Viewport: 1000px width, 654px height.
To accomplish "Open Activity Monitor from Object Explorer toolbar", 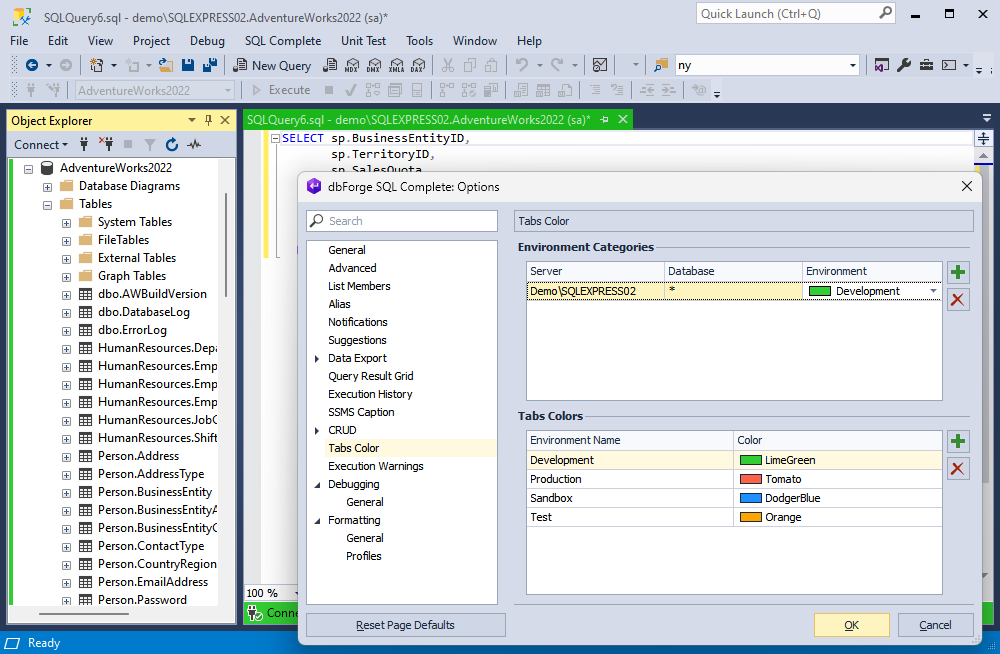I will coord(194,145).
